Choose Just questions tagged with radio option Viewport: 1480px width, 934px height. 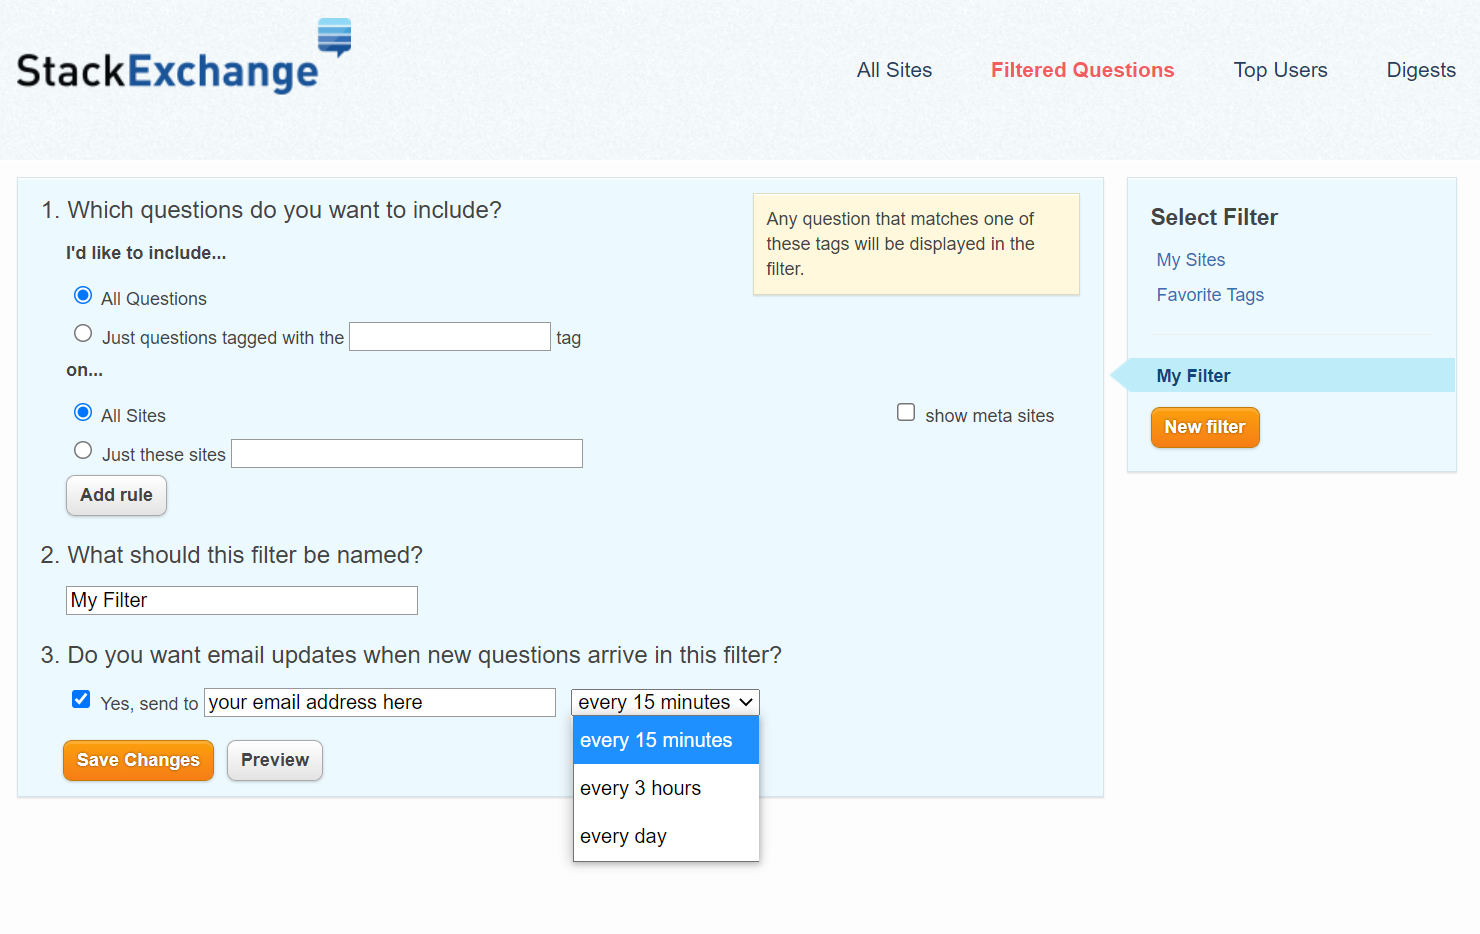pyautogui.click(x=83, y=333)
